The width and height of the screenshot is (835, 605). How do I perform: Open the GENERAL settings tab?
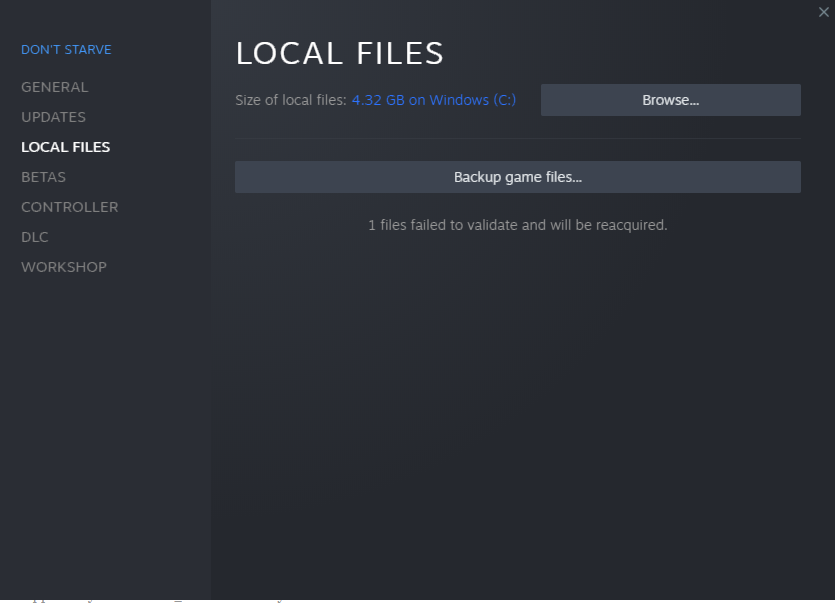[55, 87]
